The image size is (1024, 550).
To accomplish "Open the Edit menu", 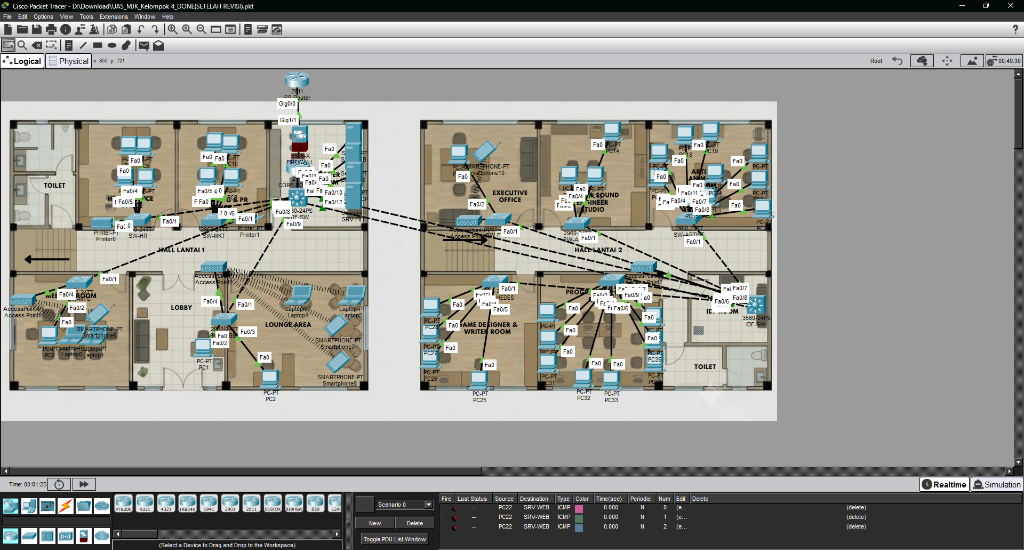I will coord(23,16).
